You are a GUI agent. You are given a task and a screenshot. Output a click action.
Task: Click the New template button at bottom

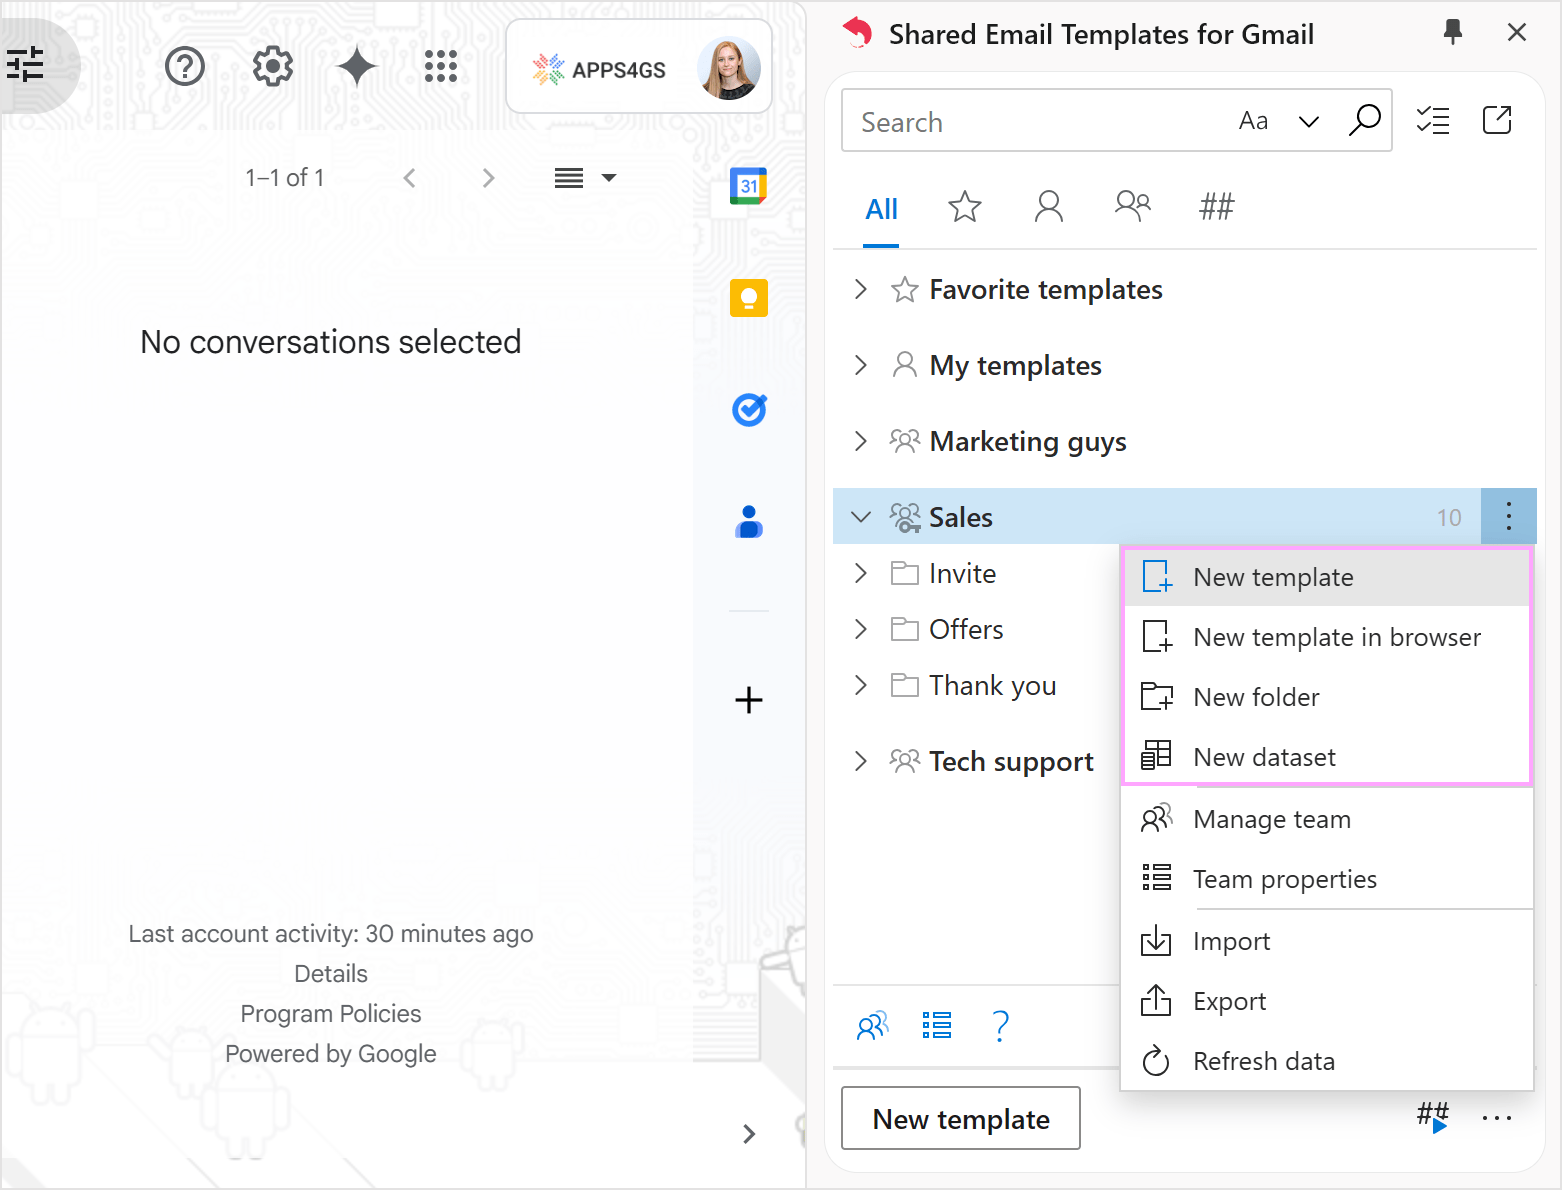coord(961,1118)
